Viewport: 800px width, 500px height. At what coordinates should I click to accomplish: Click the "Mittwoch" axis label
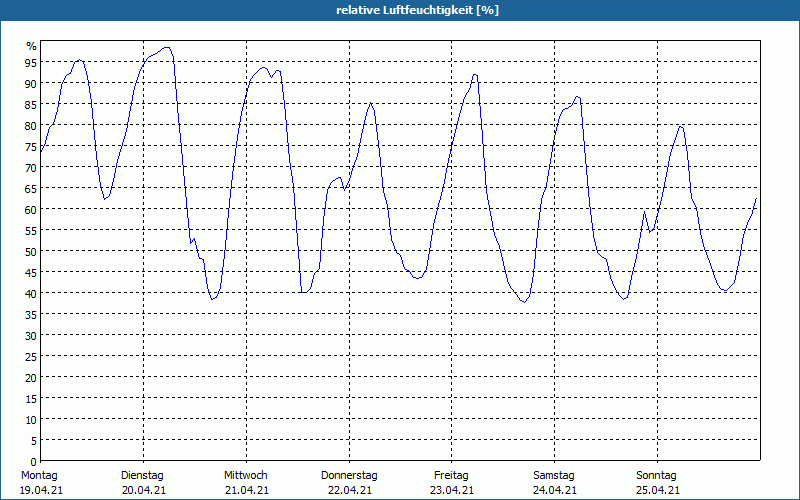pyautogui.click(x=246, y=475)
